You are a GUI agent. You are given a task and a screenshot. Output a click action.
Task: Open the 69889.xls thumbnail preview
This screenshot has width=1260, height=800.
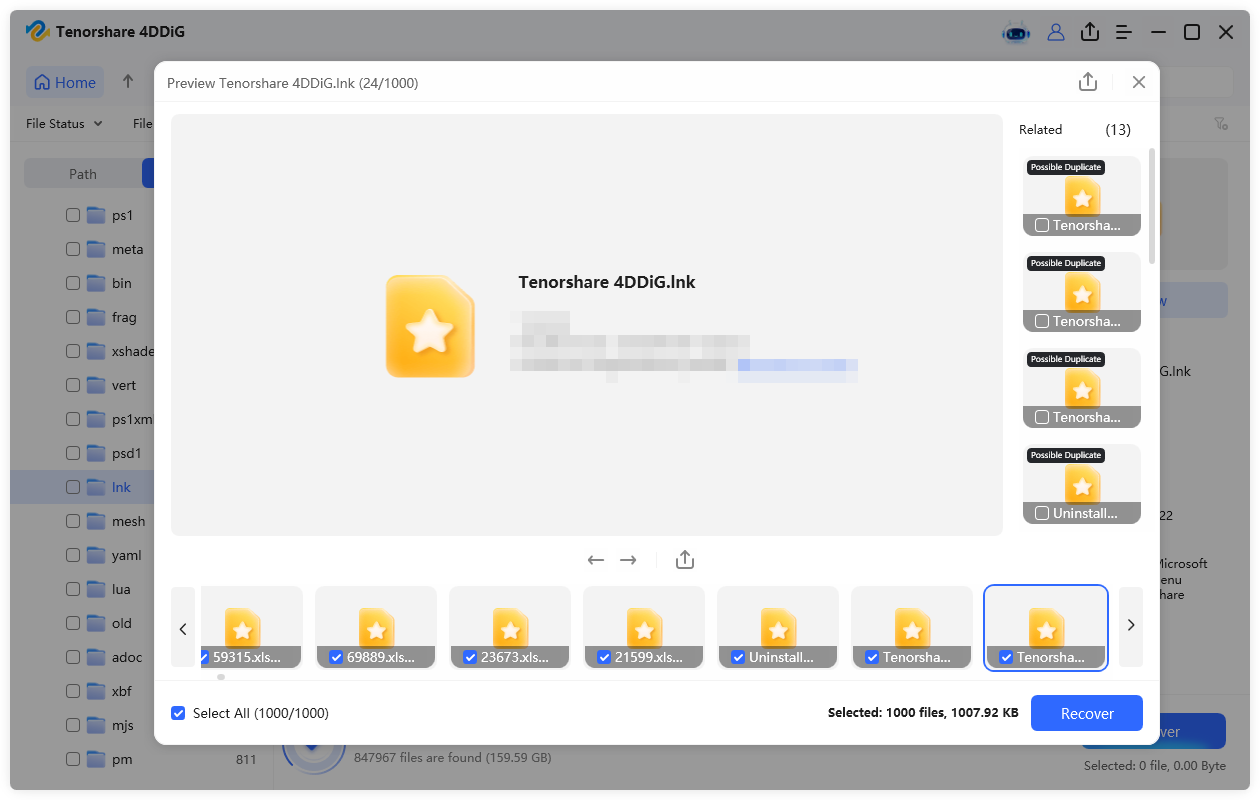click(x=376, y=627)
